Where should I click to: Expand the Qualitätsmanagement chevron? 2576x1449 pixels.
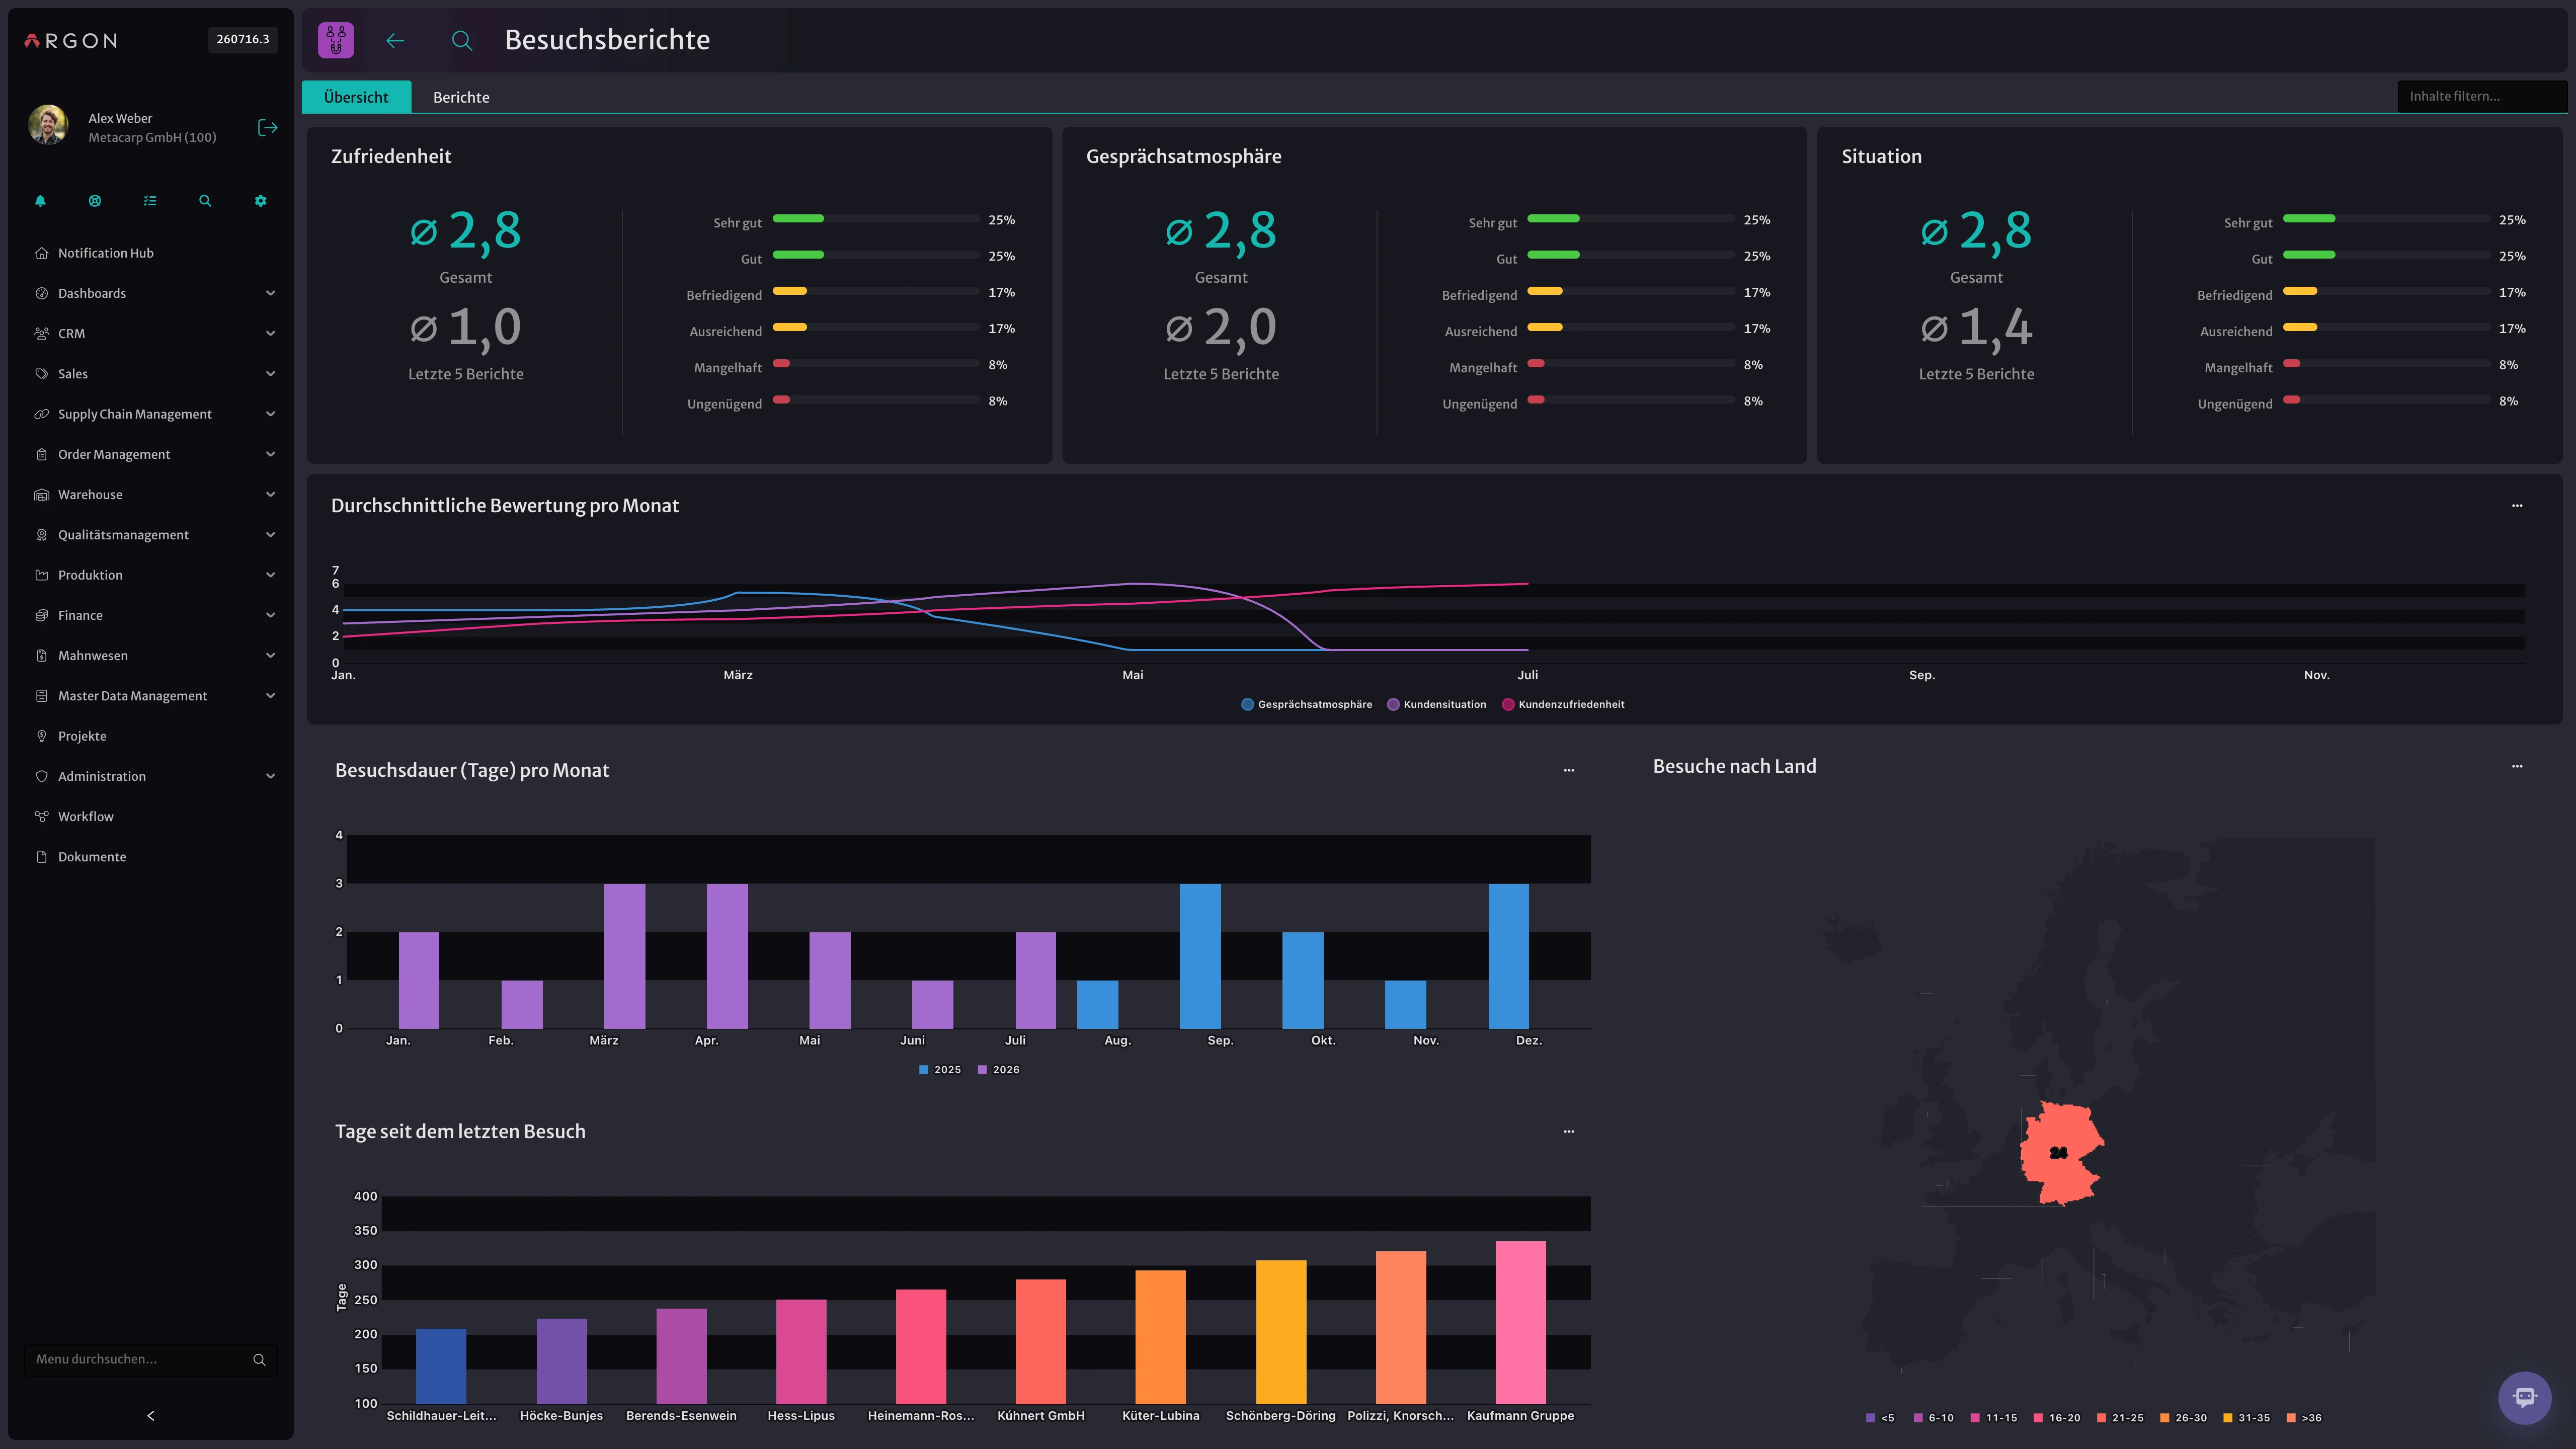(270, 535)
